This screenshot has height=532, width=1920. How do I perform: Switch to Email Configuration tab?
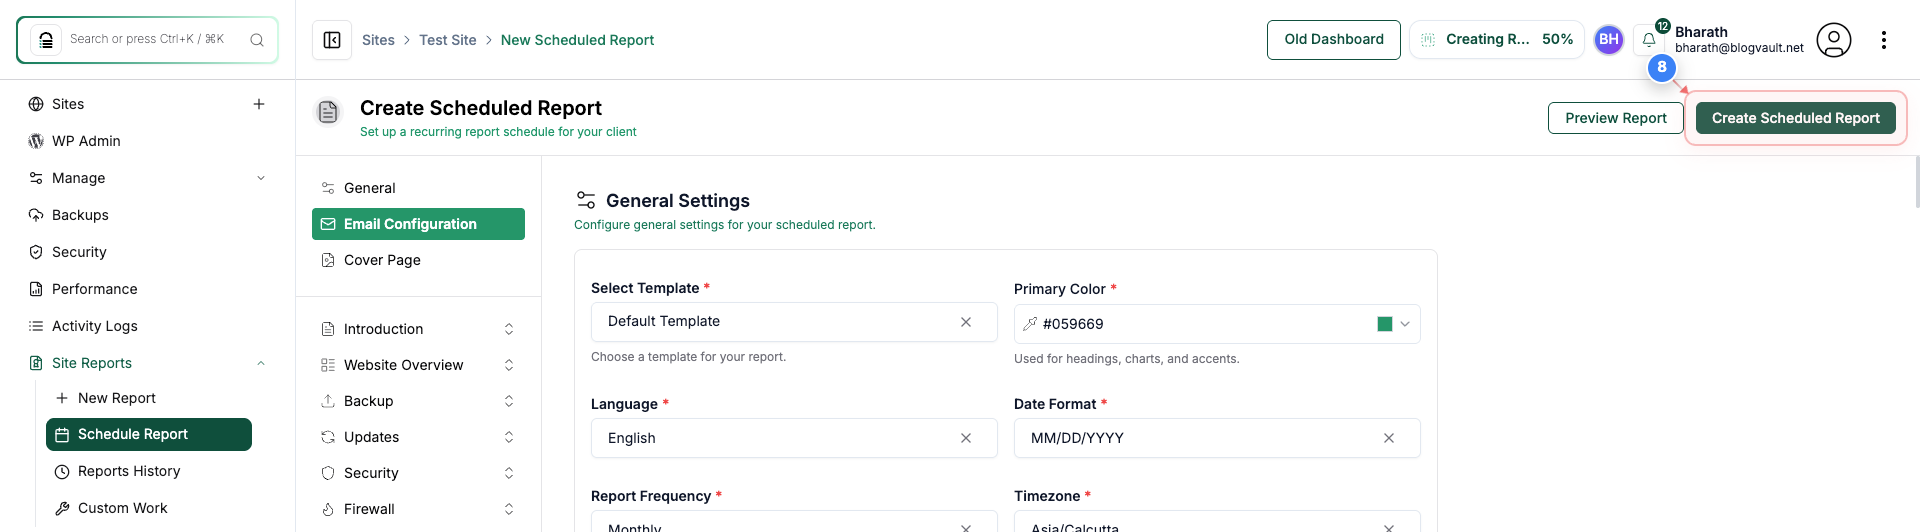click(x=418, y=224)
